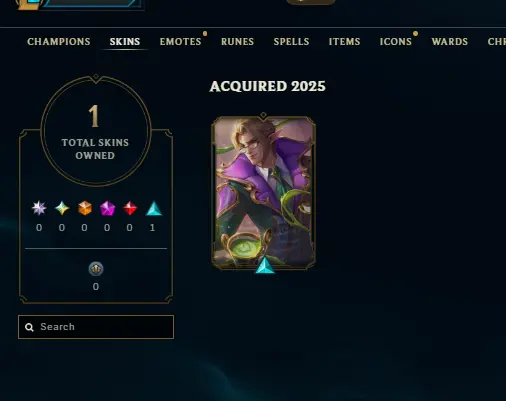506x401 pixels.
Task: Select the Wards tab
Action: (x=450, y=42)
